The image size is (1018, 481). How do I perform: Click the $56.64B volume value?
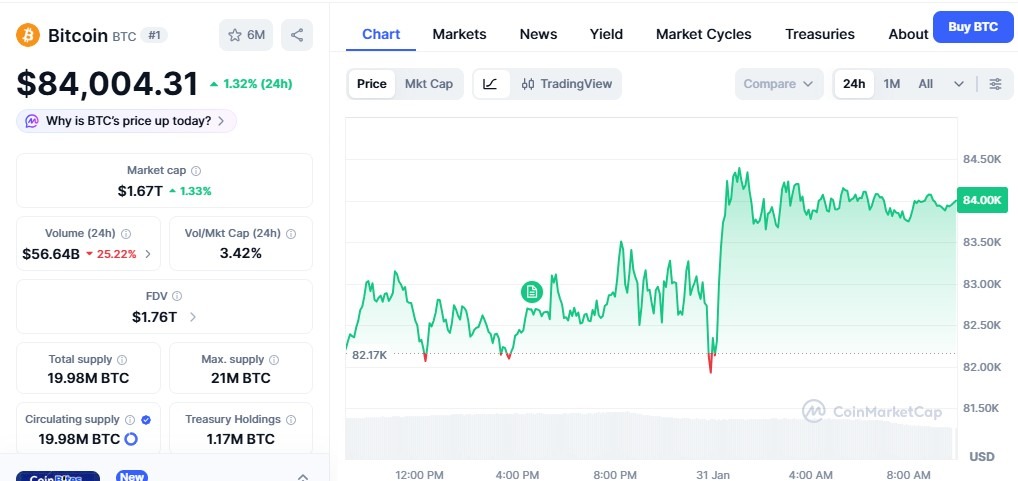[51, 254]
